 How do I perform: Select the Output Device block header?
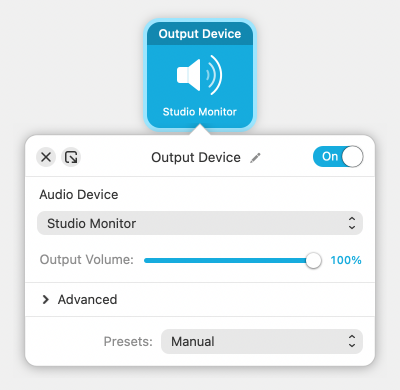click(200, 34)
